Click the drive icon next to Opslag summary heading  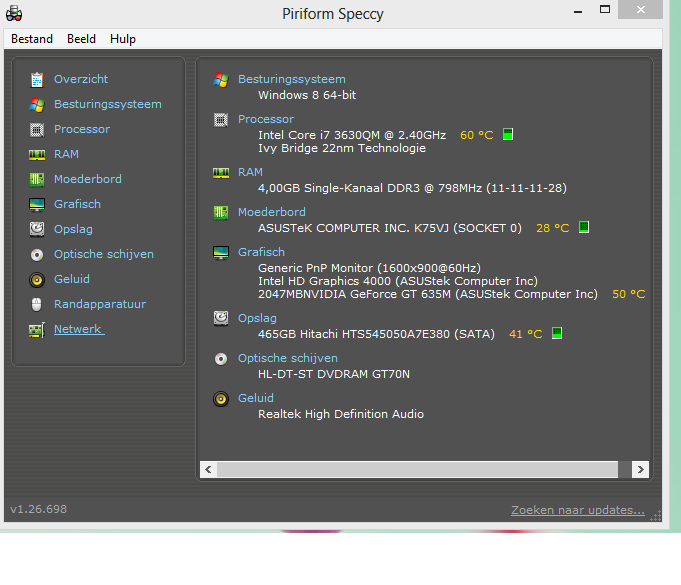[x=221, y=318]
